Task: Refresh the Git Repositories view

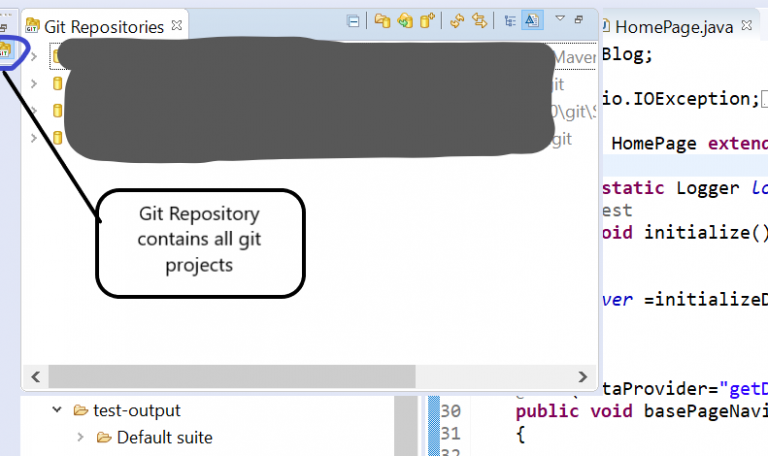Action: pos(457,21)
